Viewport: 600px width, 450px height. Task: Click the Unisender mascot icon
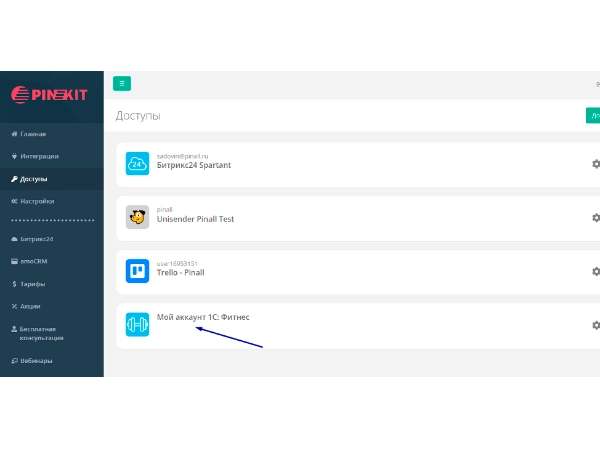point(138,217)
